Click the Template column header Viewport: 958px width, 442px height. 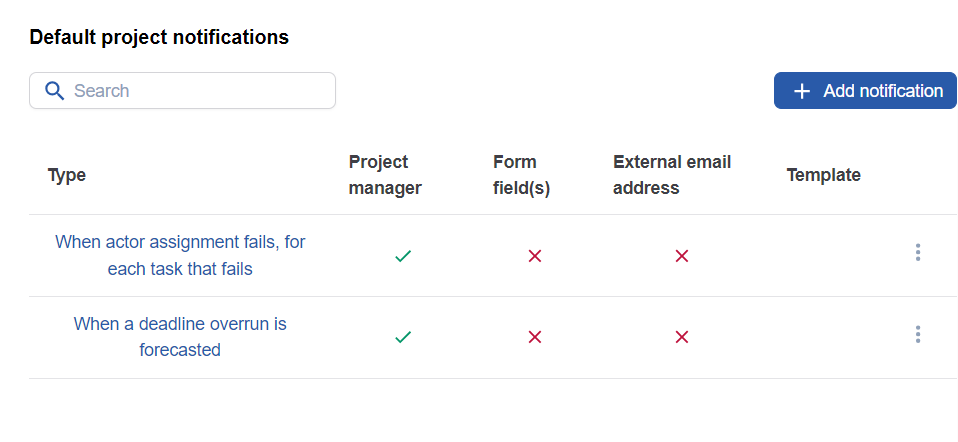tap(823, 175)
